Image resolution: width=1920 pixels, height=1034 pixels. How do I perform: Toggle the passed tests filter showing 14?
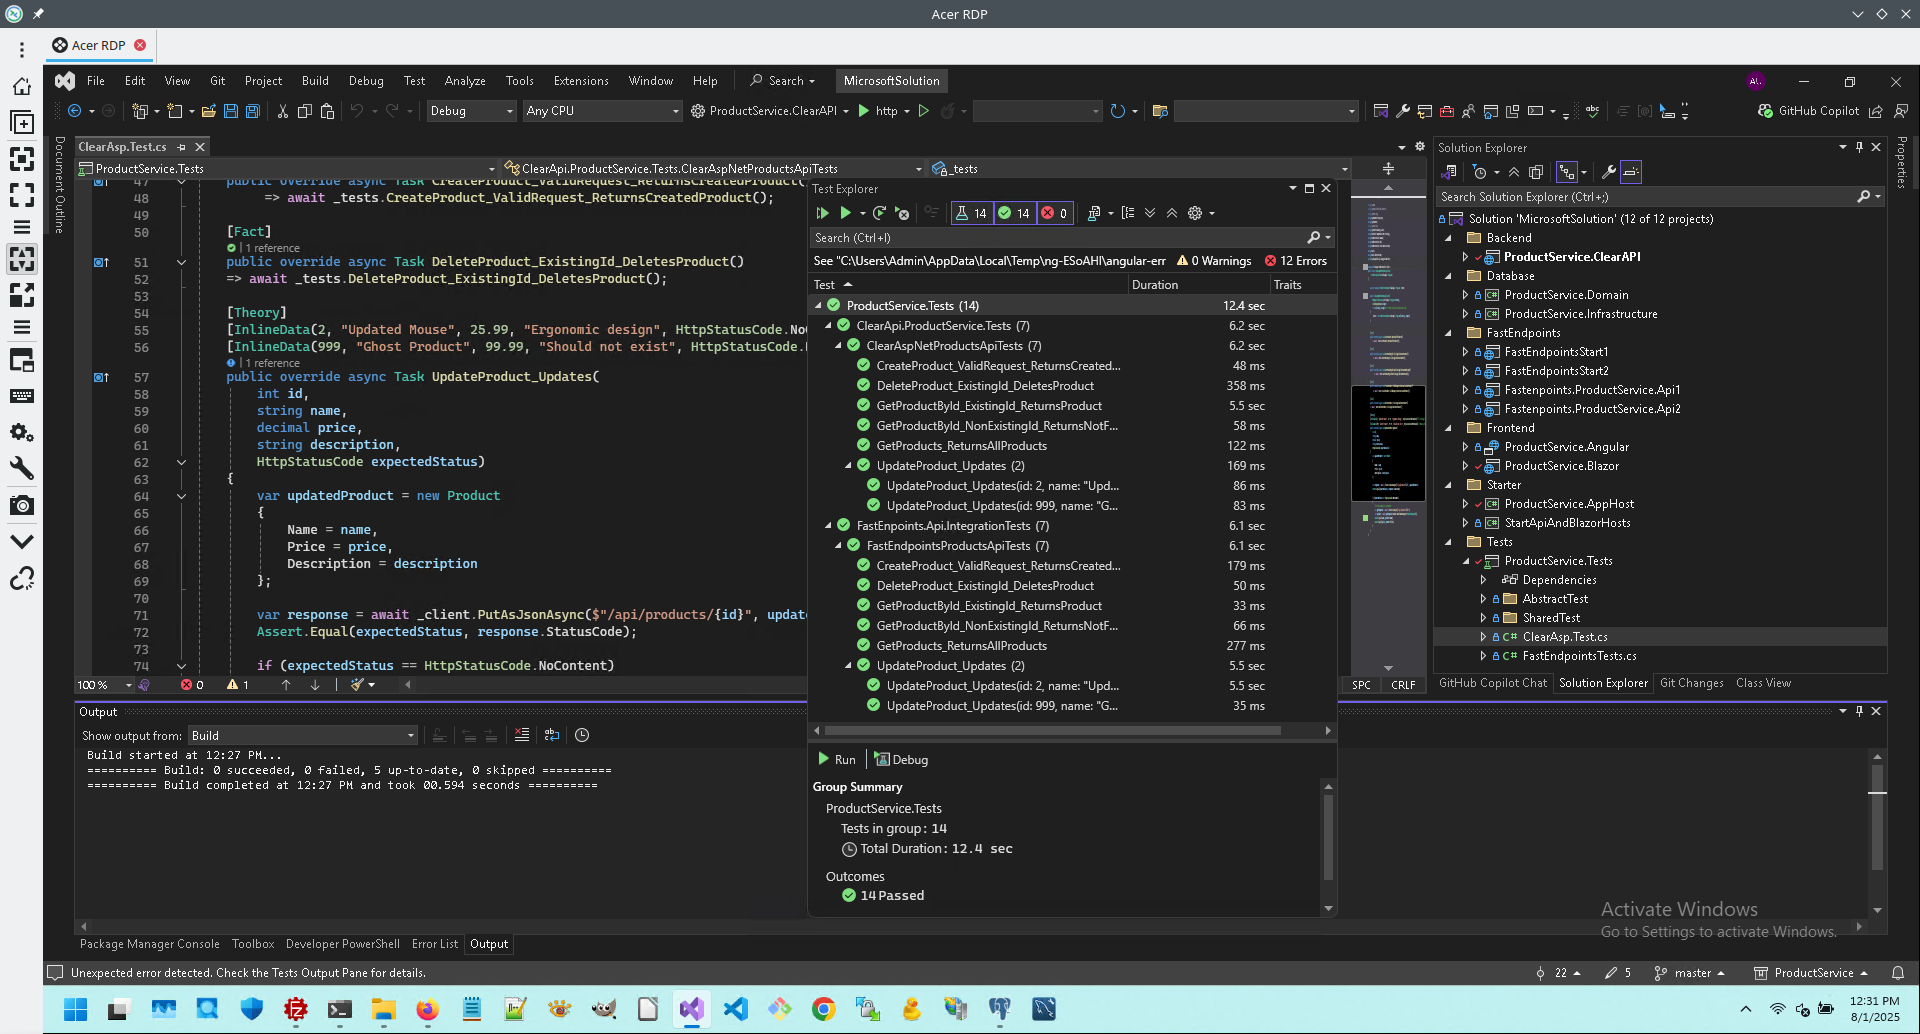click(1014, 213)
